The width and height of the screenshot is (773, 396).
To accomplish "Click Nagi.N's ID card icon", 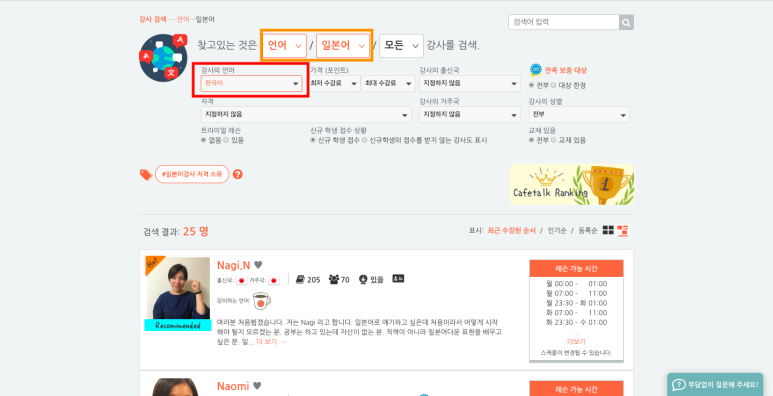I will 398,279.
